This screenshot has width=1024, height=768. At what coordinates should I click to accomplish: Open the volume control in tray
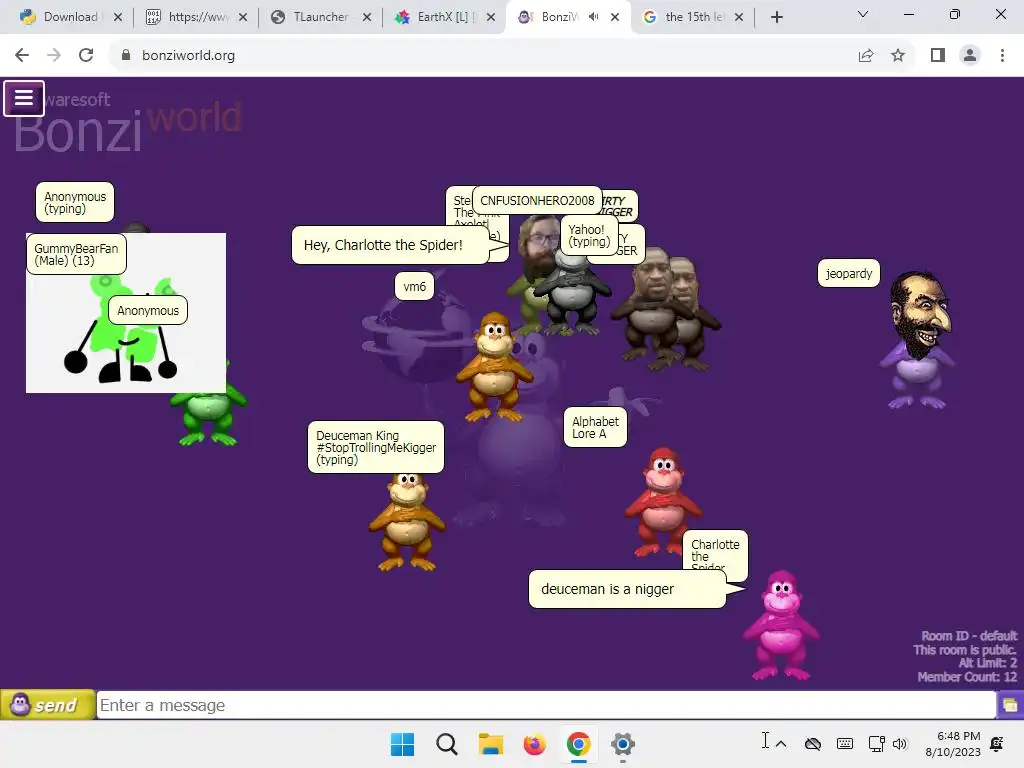point(900,744)
